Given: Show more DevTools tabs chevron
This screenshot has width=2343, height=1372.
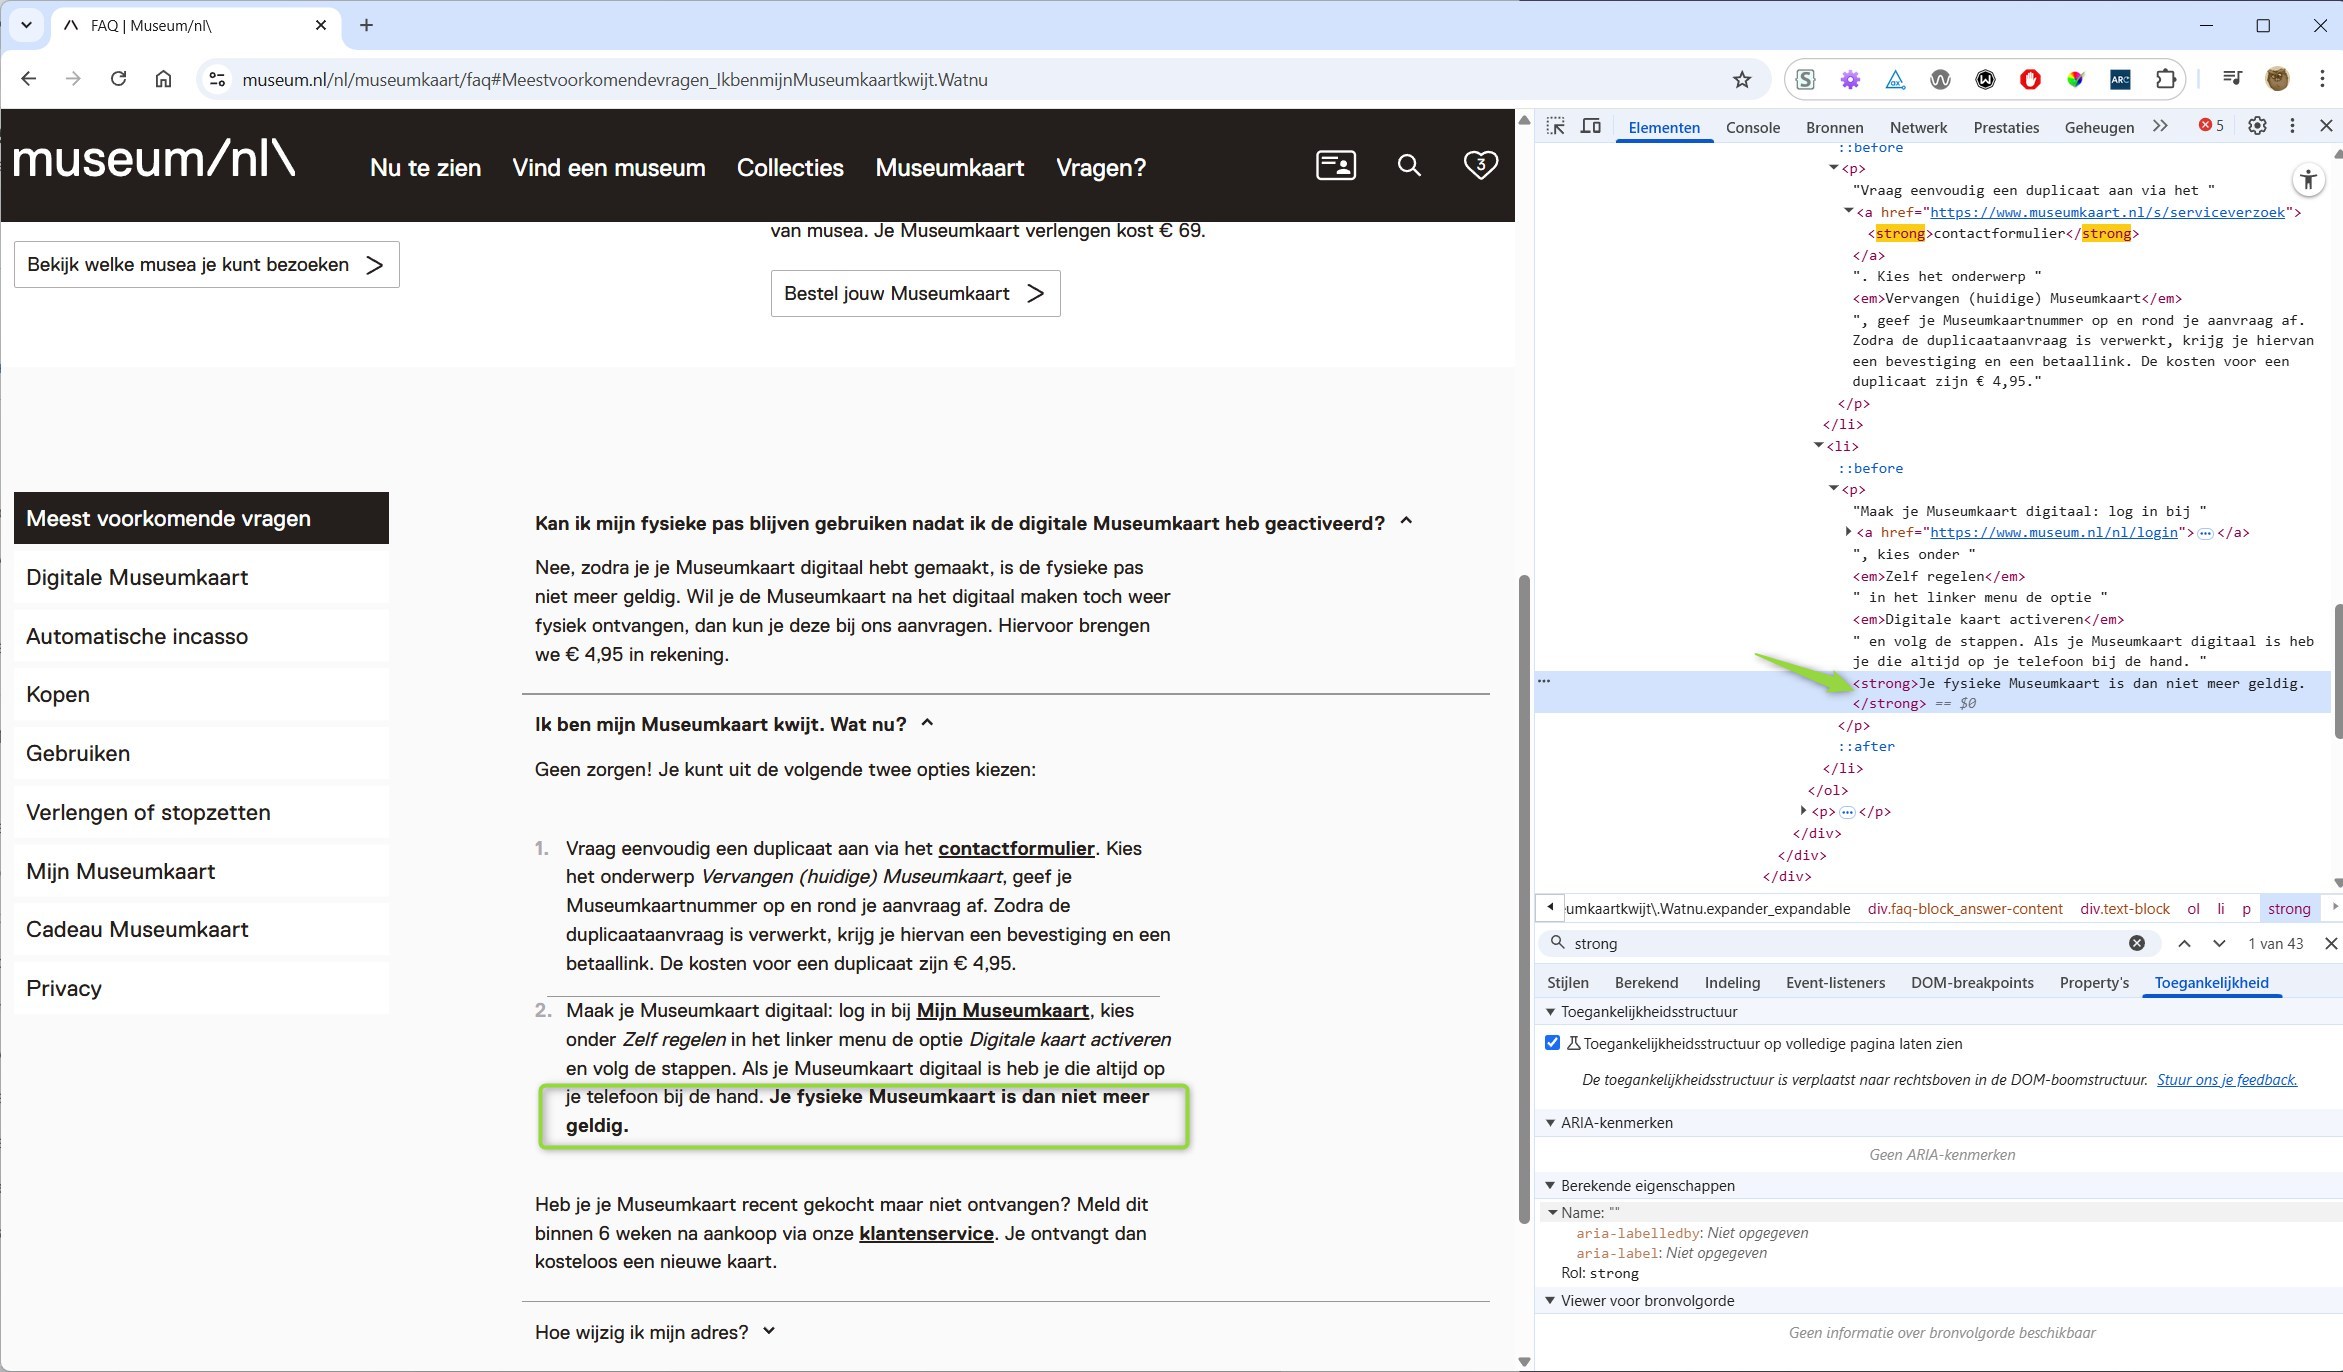Looking at the screenshot, I should [2160, 126].
